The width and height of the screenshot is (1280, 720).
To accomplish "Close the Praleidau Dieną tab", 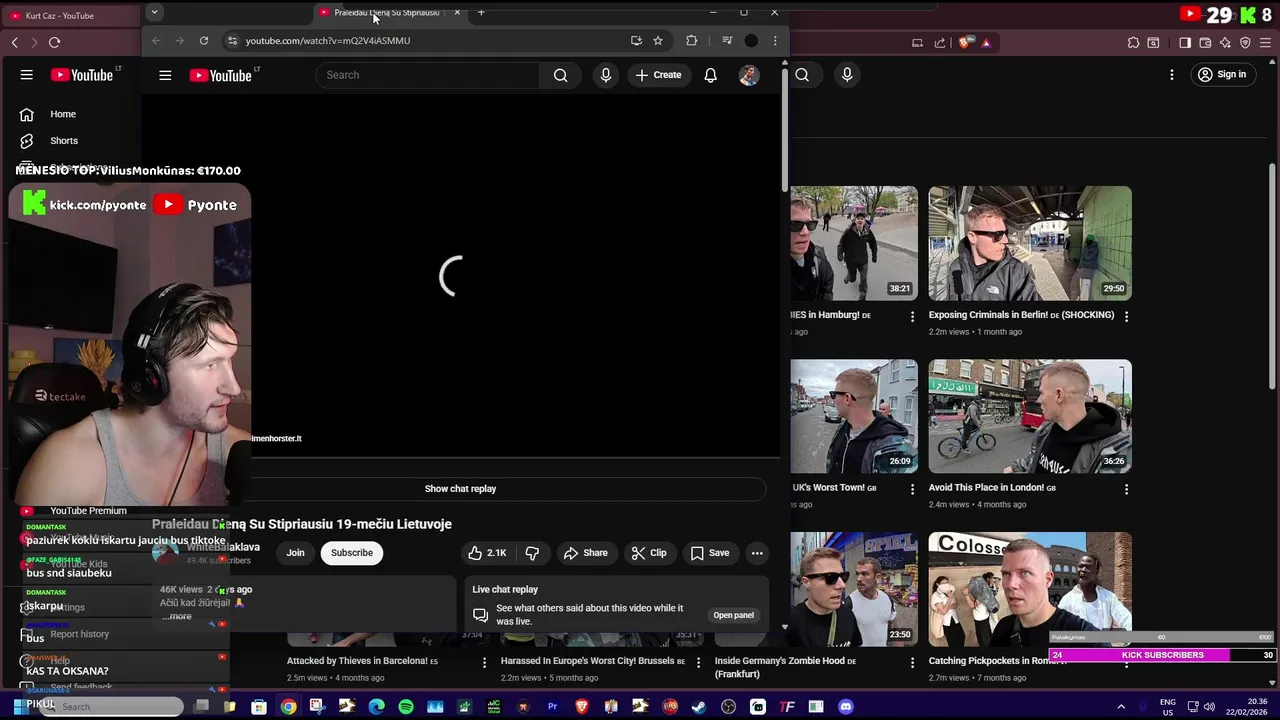I will (457, 12).
